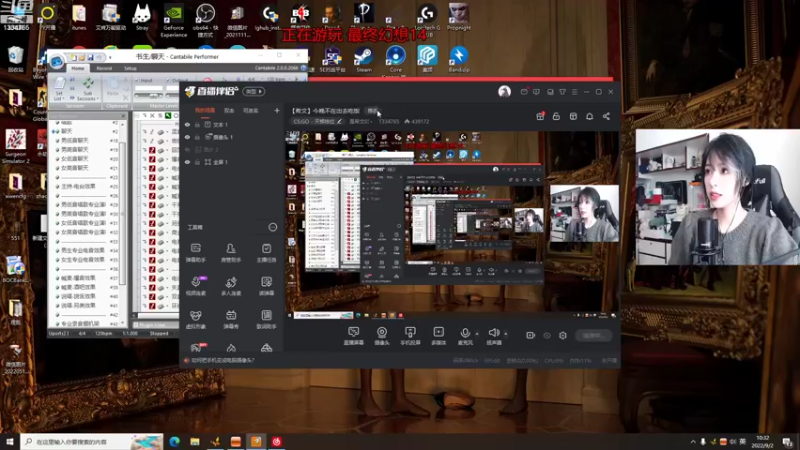Click Paste button in Cantabile
This screenshot has width=800, height=450.
tap(113, 88)
